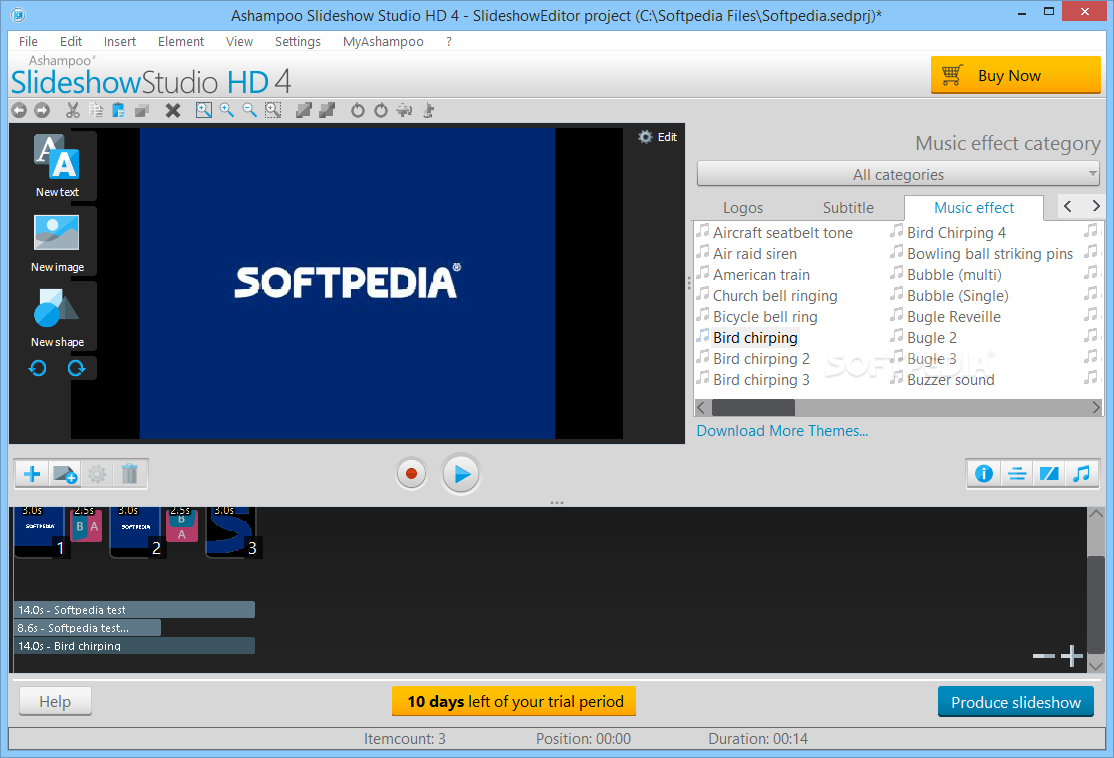
Task: Switch to the Logos tab
Action: click(742, 207)
